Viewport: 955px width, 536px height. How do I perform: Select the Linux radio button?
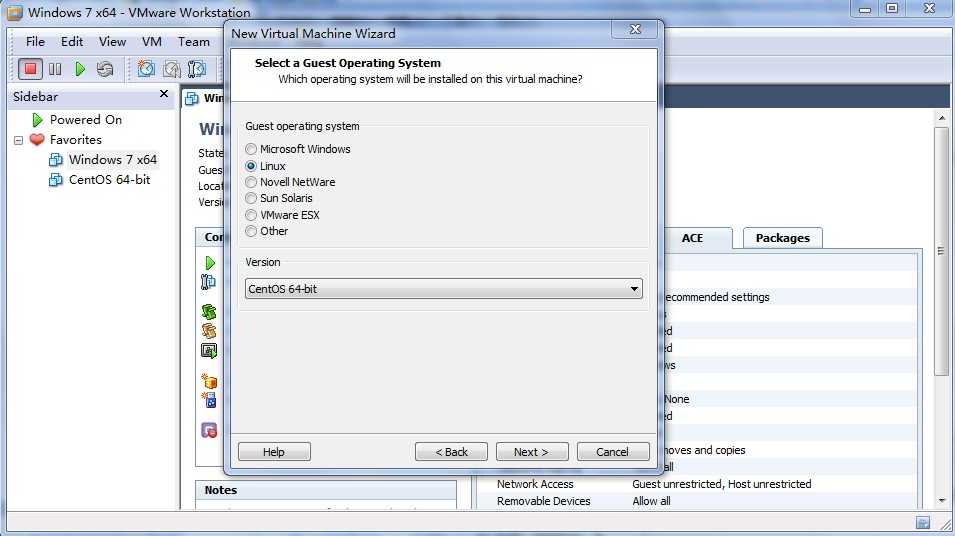(x=251, y=166)
